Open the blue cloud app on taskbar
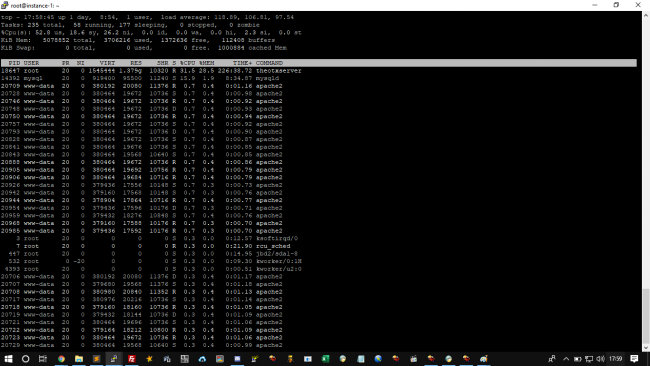The height and width of the screenshot is (366, 650). [x=202, y=359]
